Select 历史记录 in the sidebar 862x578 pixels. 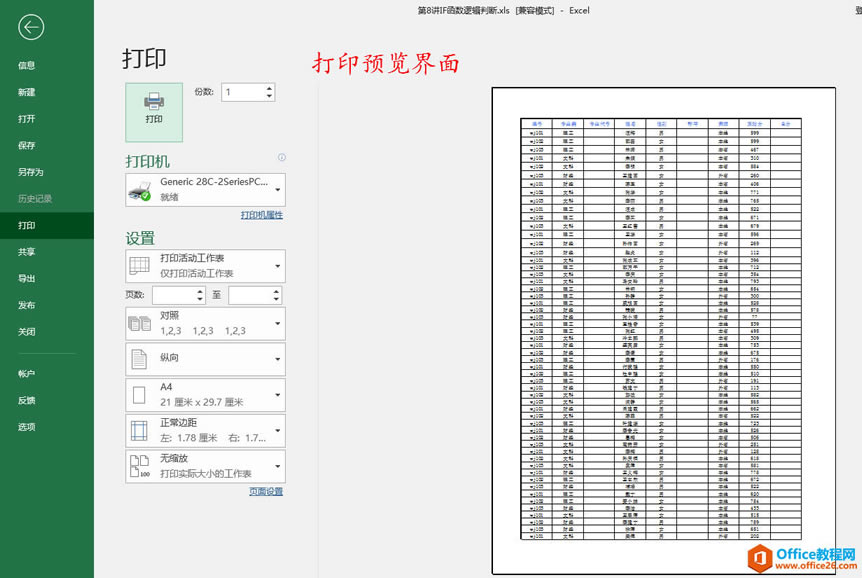47,199
